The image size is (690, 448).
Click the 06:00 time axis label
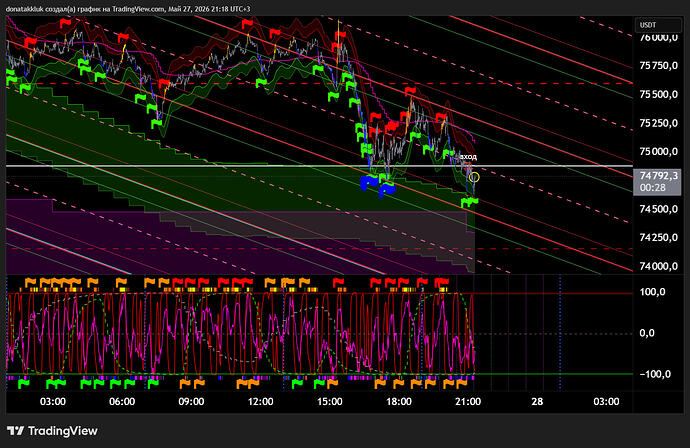click(x=122, y=401)
